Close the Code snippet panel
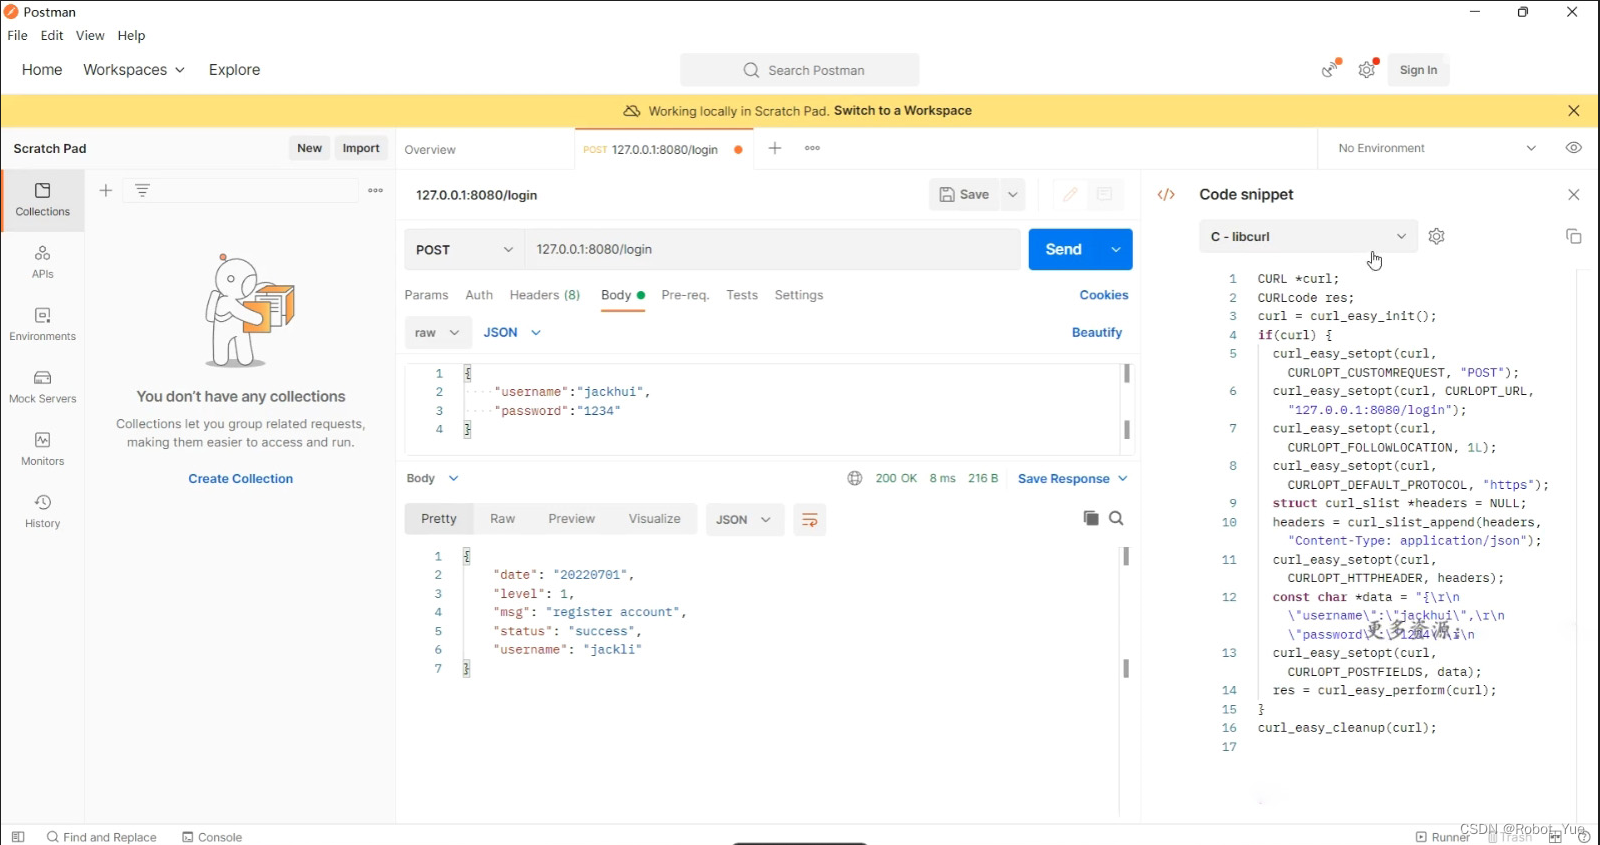Screen dimensions: 1600x845 (1574, 195)
